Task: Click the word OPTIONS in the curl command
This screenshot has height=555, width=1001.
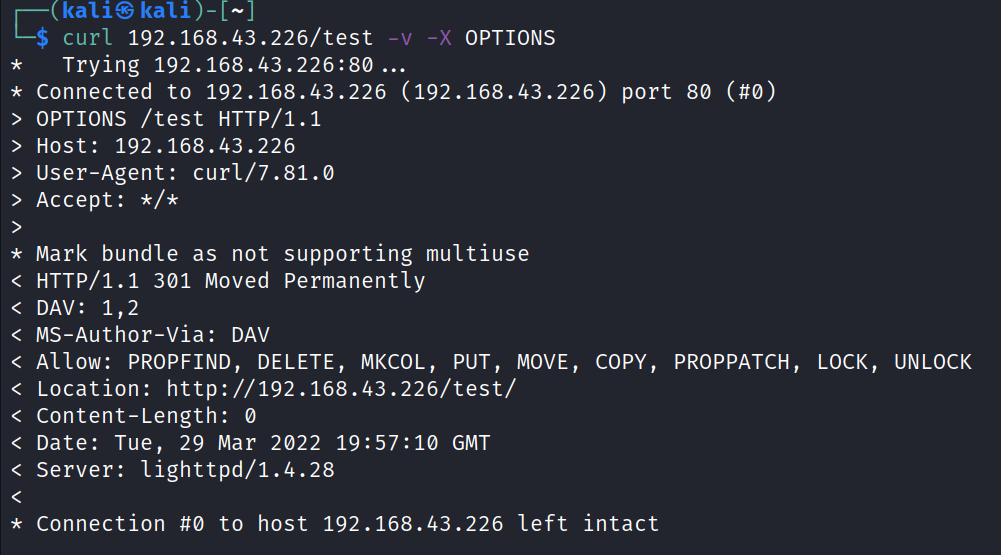Action: coord(510,38)
